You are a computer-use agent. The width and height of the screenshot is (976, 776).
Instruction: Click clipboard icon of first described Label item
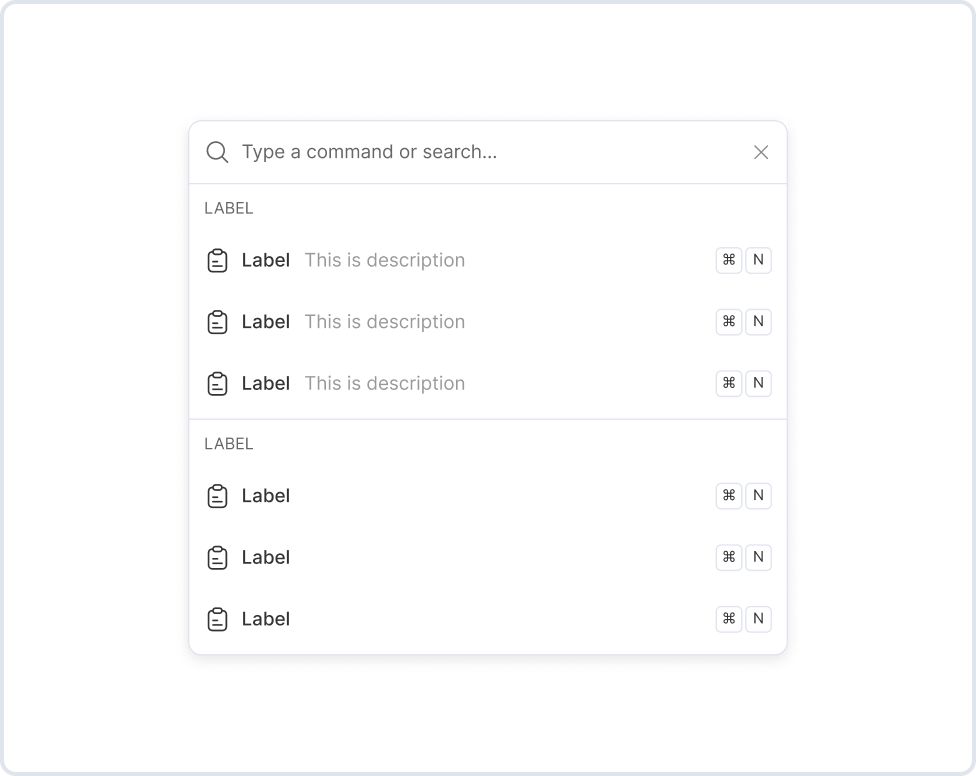pos(217,261)
